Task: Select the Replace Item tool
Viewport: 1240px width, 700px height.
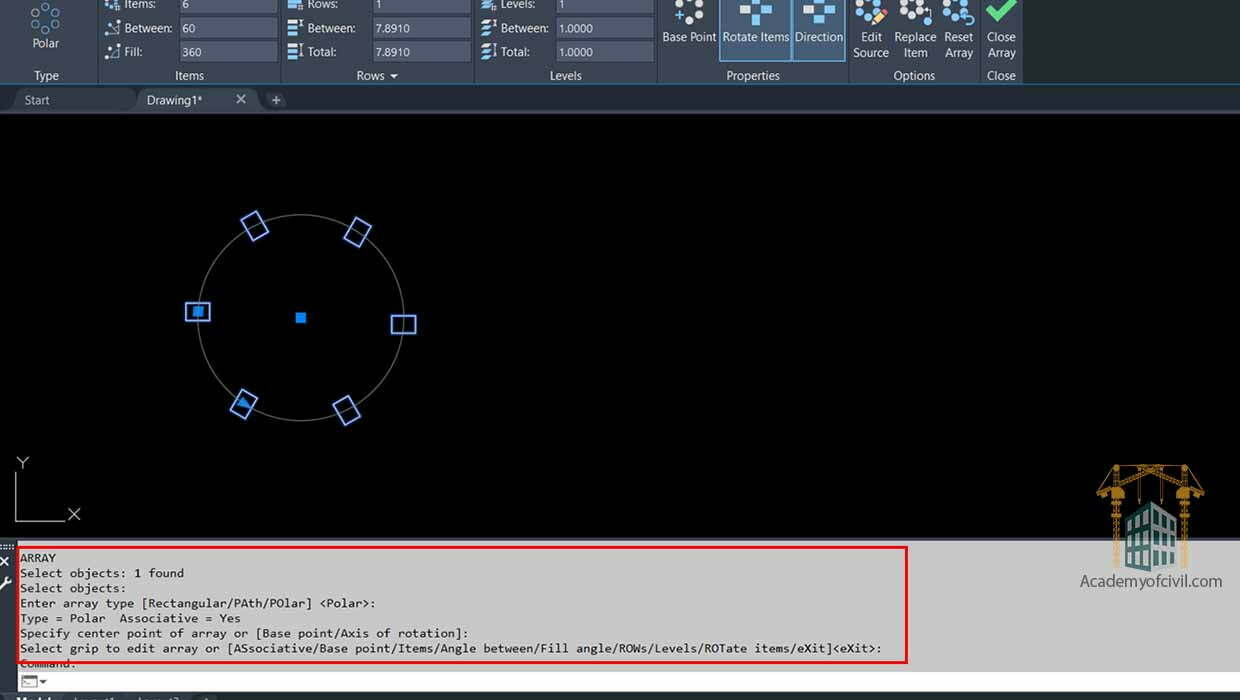Action: (915, 30)
